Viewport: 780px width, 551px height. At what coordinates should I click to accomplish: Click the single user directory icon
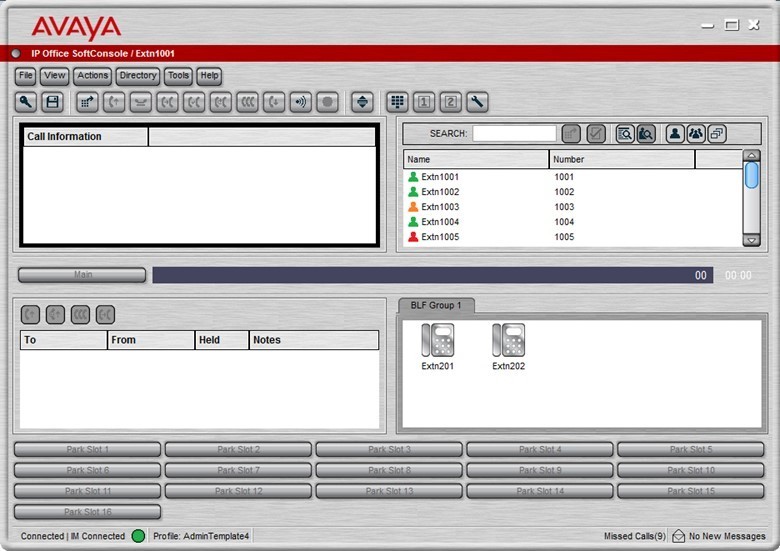click(x=675, y=134)
